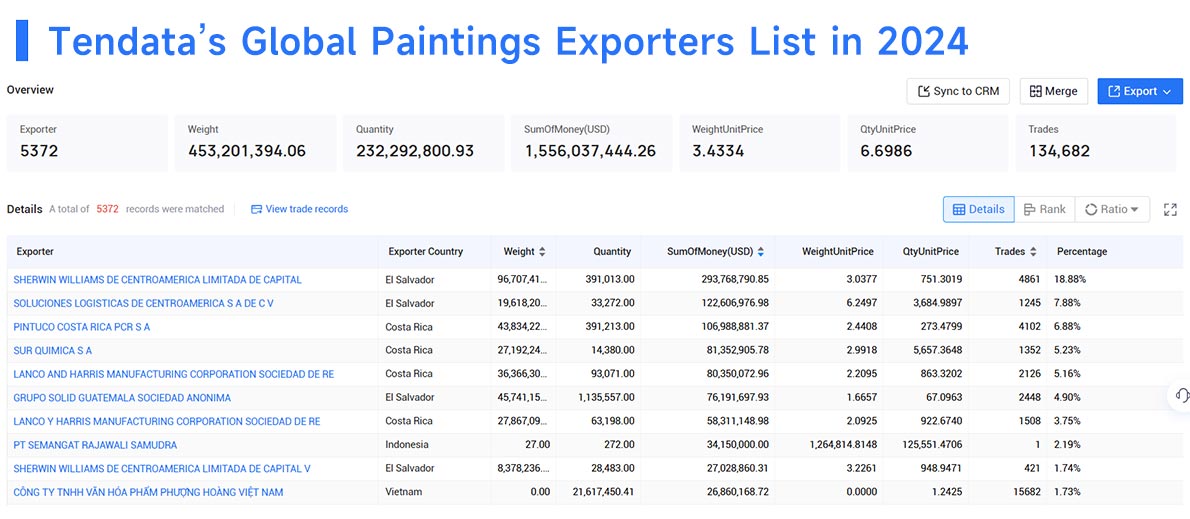
Task: Select the QtyUnitPrice 6.6986 overview card
Action: tap(927, 143)
